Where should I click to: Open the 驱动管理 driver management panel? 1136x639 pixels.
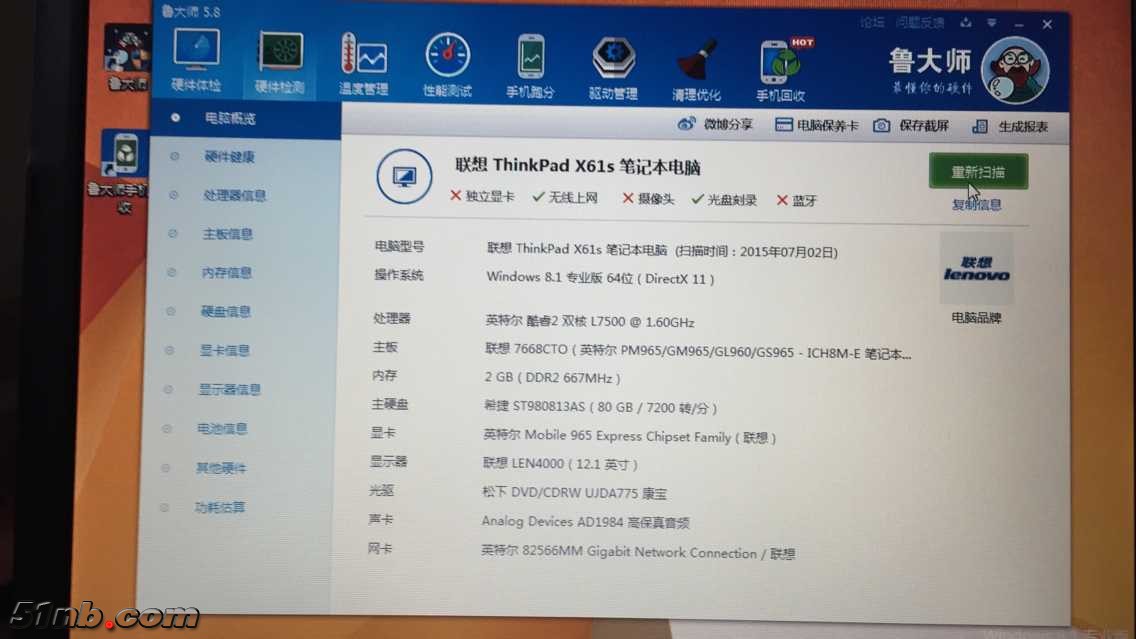point(613,60)
